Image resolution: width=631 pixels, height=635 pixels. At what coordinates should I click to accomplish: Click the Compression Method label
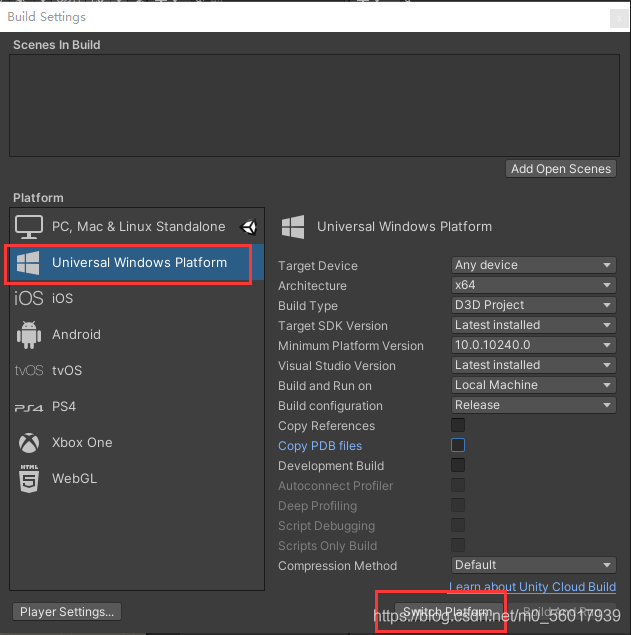pos(337,566)
